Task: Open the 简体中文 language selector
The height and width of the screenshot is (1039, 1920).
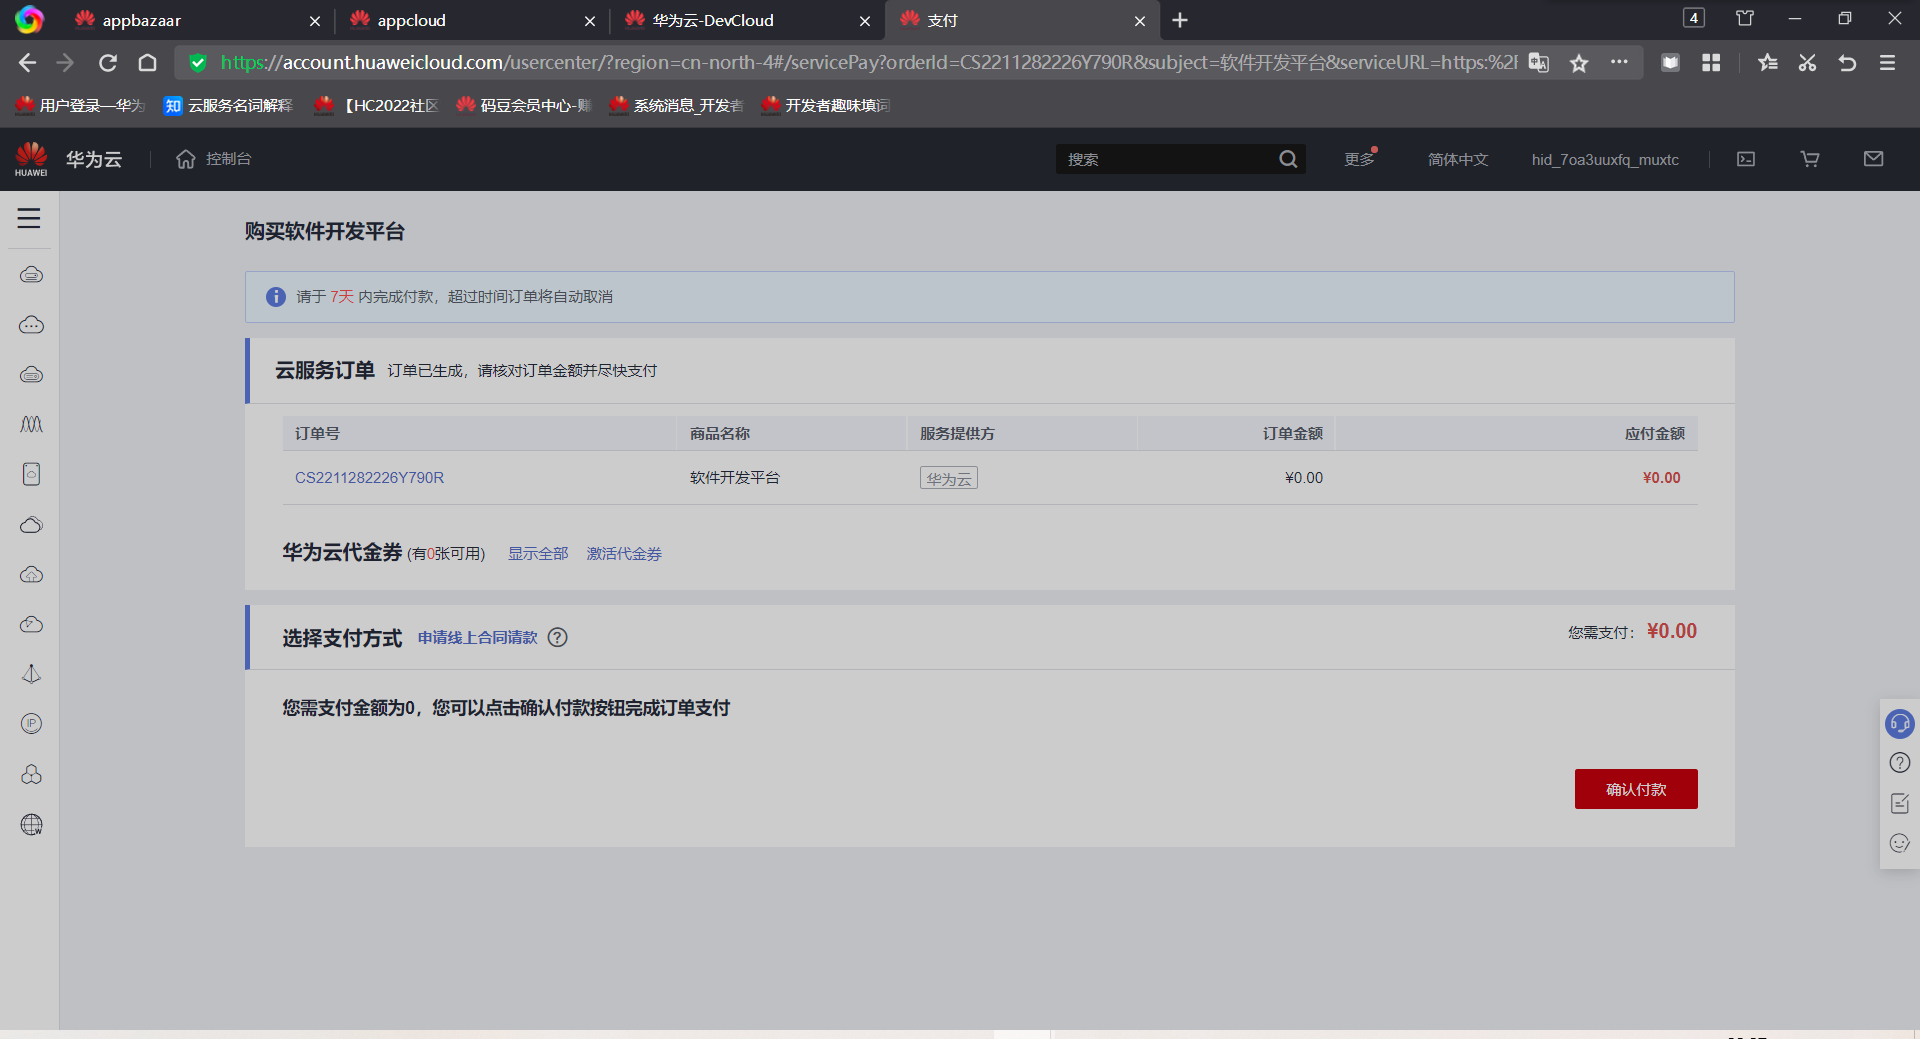Action: (1458, 159)
